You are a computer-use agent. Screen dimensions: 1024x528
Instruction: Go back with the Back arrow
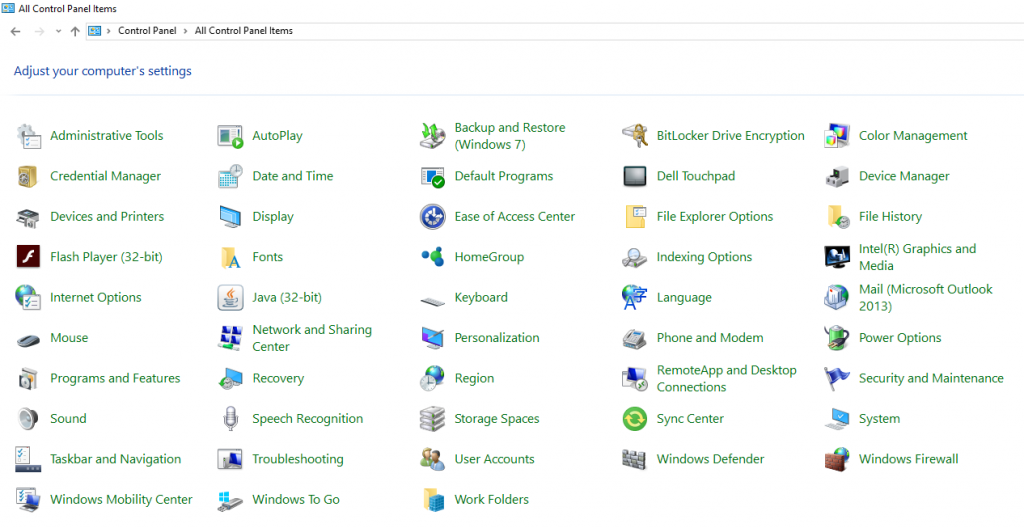click(x=16, y=31)
